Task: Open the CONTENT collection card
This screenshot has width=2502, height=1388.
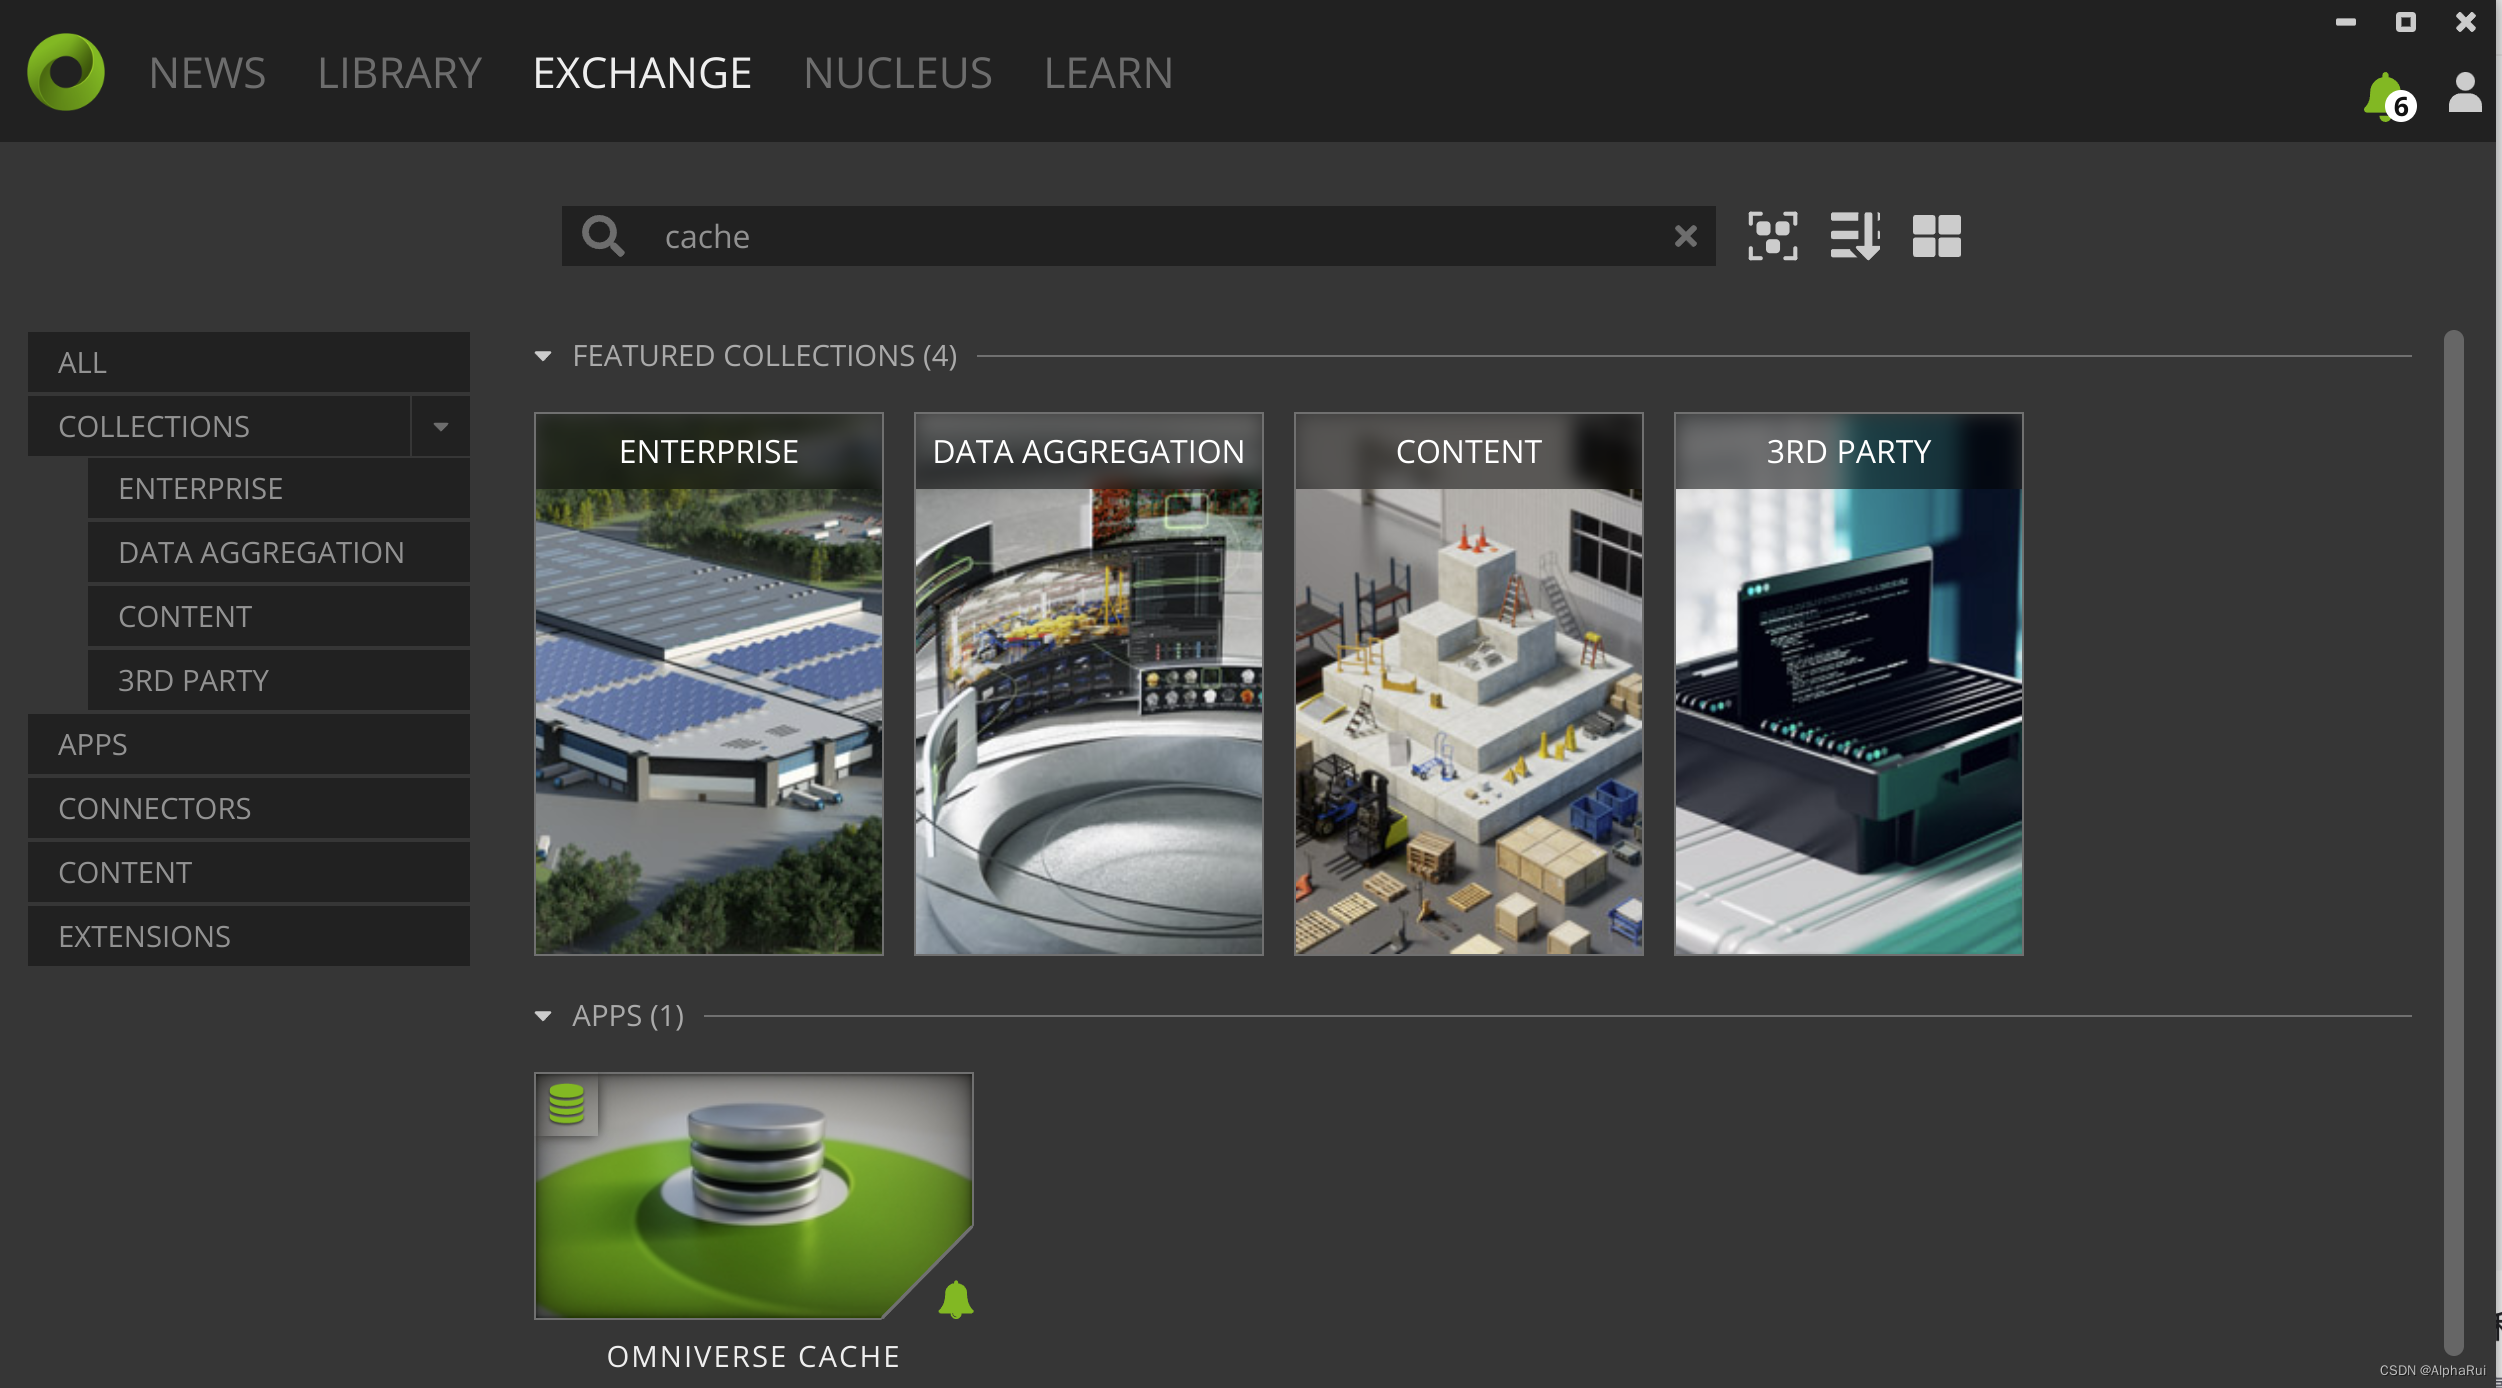Action: [1469, 684]
